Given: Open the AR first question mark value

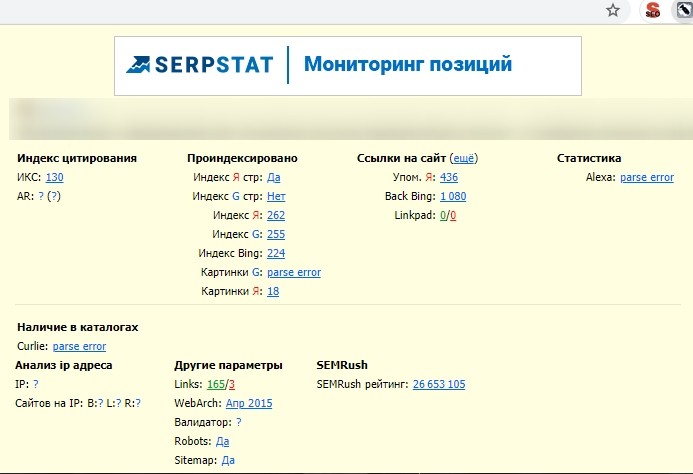Looking at the screenshot, I should click(x=41, y=196).
